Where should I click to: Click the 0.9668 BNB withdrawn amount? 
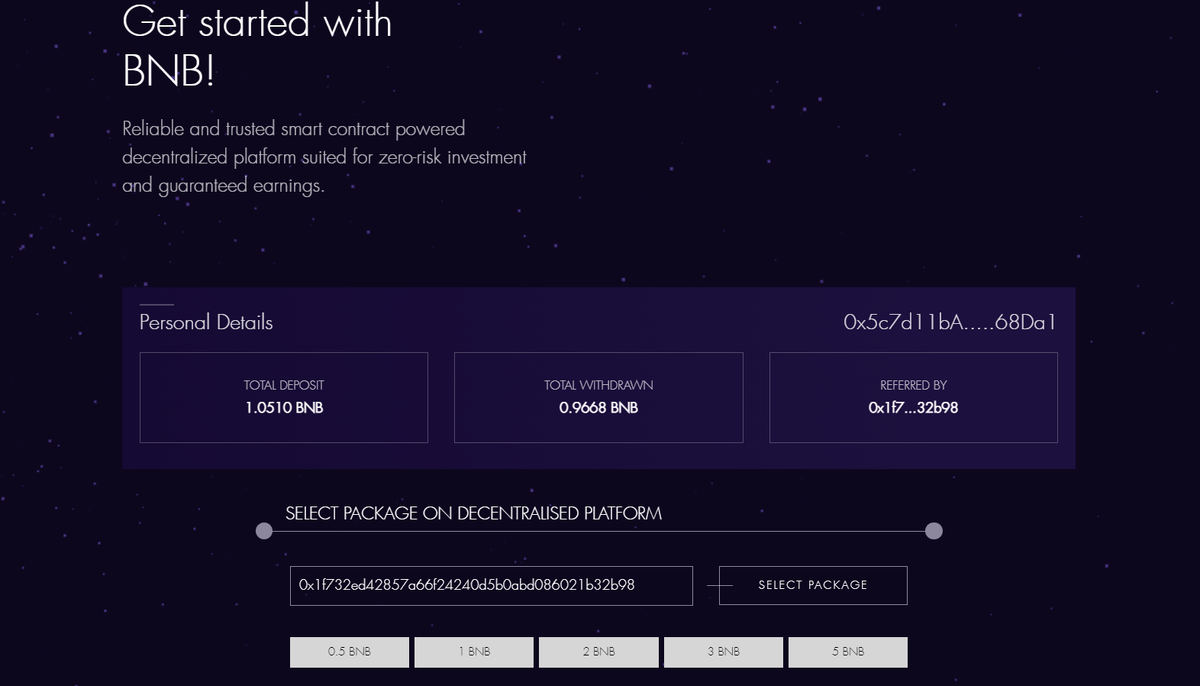click(598, 408)
